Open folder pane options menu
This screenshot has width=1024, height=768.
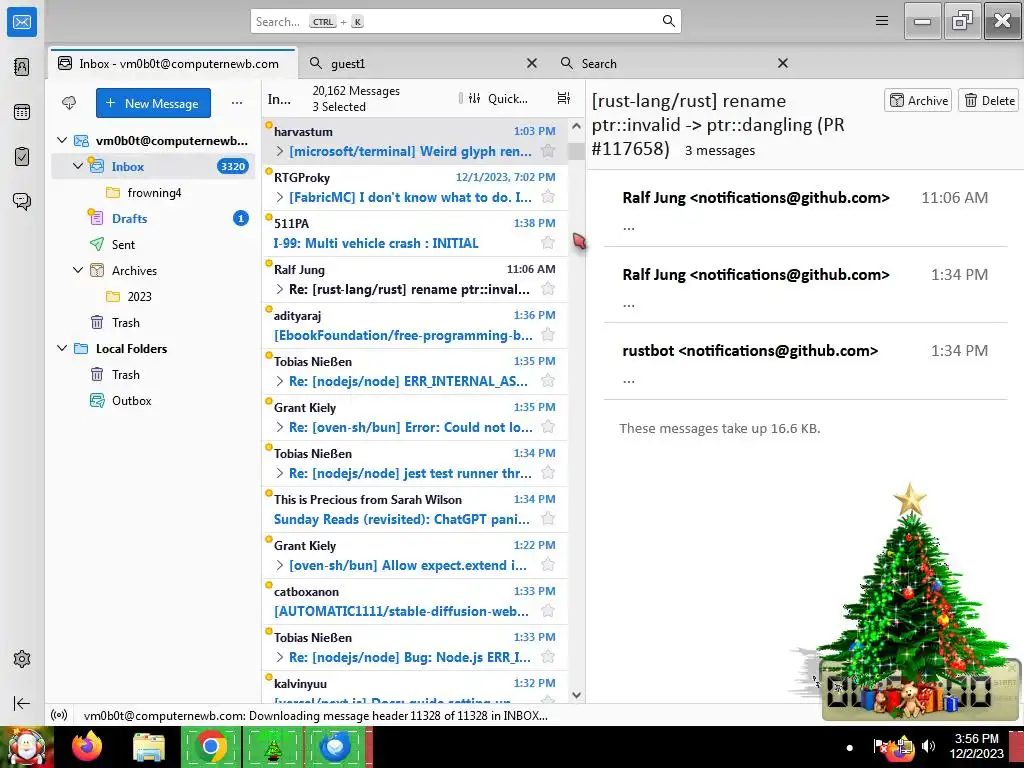tap(236, 103)
